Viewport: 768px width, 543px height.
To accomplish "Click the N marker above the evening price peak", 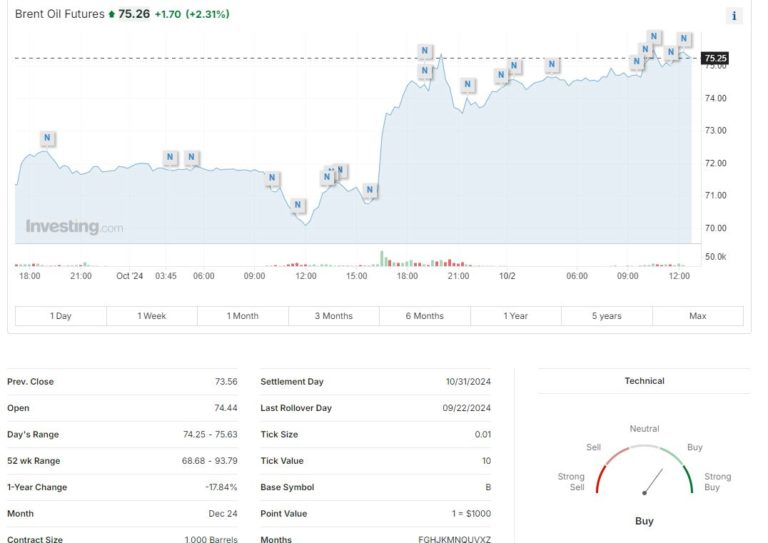I will pyautogui.click(x=425, y=51).
